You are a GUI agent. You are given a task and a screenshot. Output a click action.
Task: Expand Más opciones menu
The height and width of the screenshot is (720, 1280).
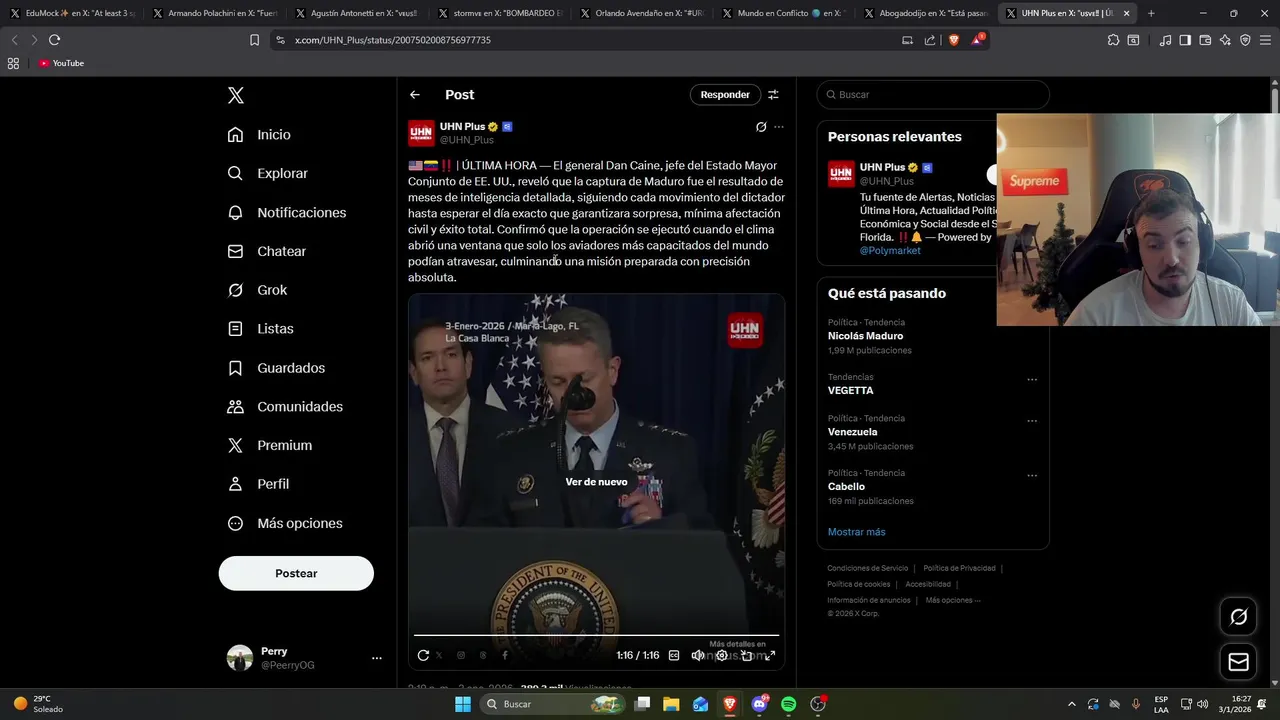click(285, 523)
